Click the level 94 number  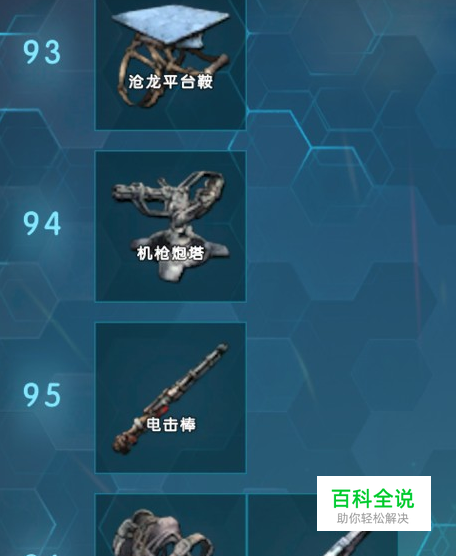click(x=42, y=223)
